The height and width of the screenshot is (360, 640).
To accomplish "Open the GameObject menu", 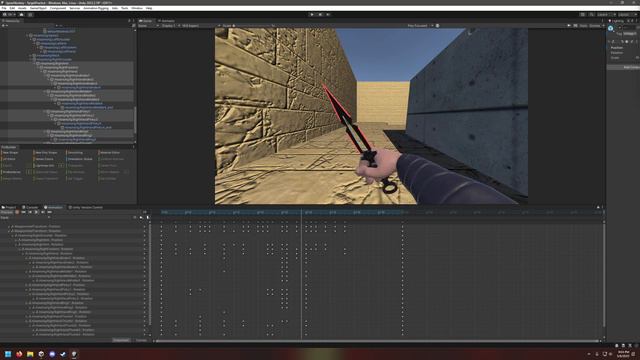I will pos(38,8).
